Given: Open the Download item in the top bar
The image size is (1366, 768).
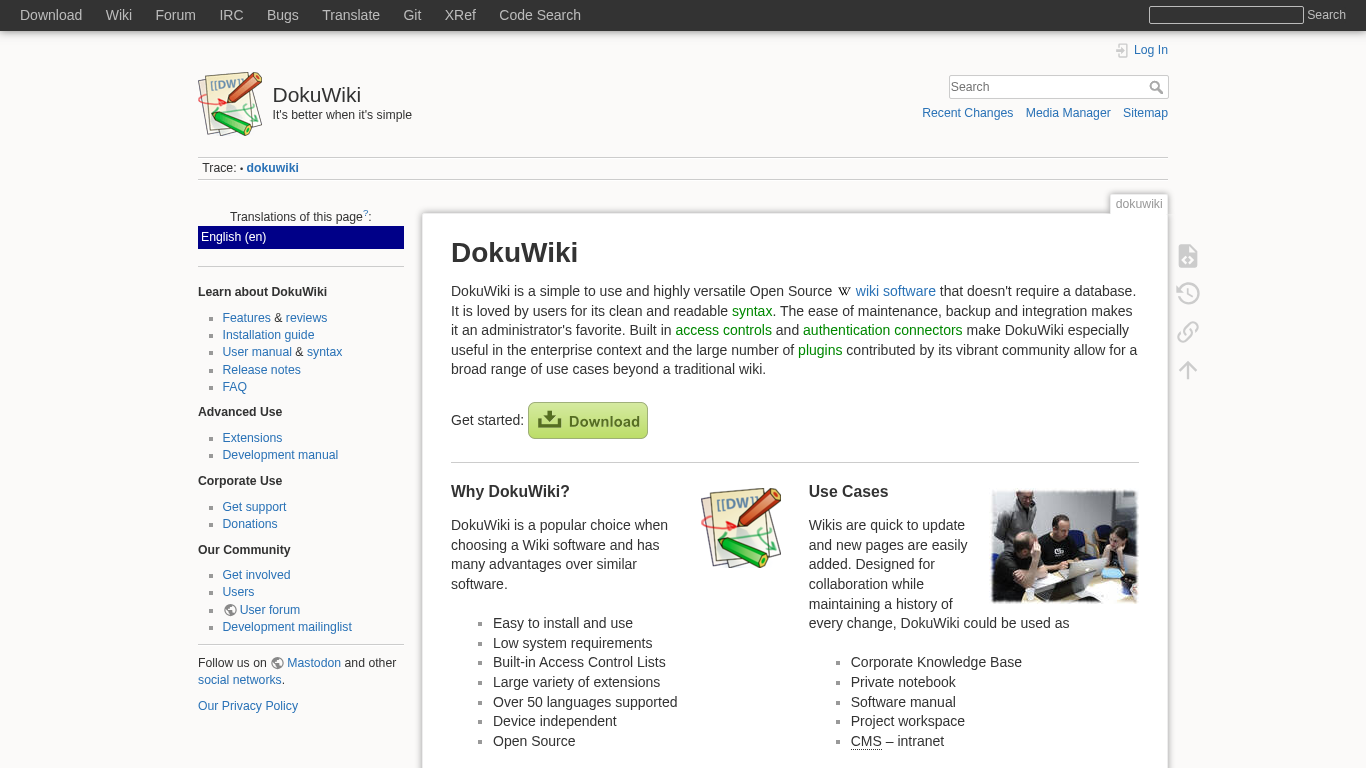Looking at the screenshot, I should [51, 15].
